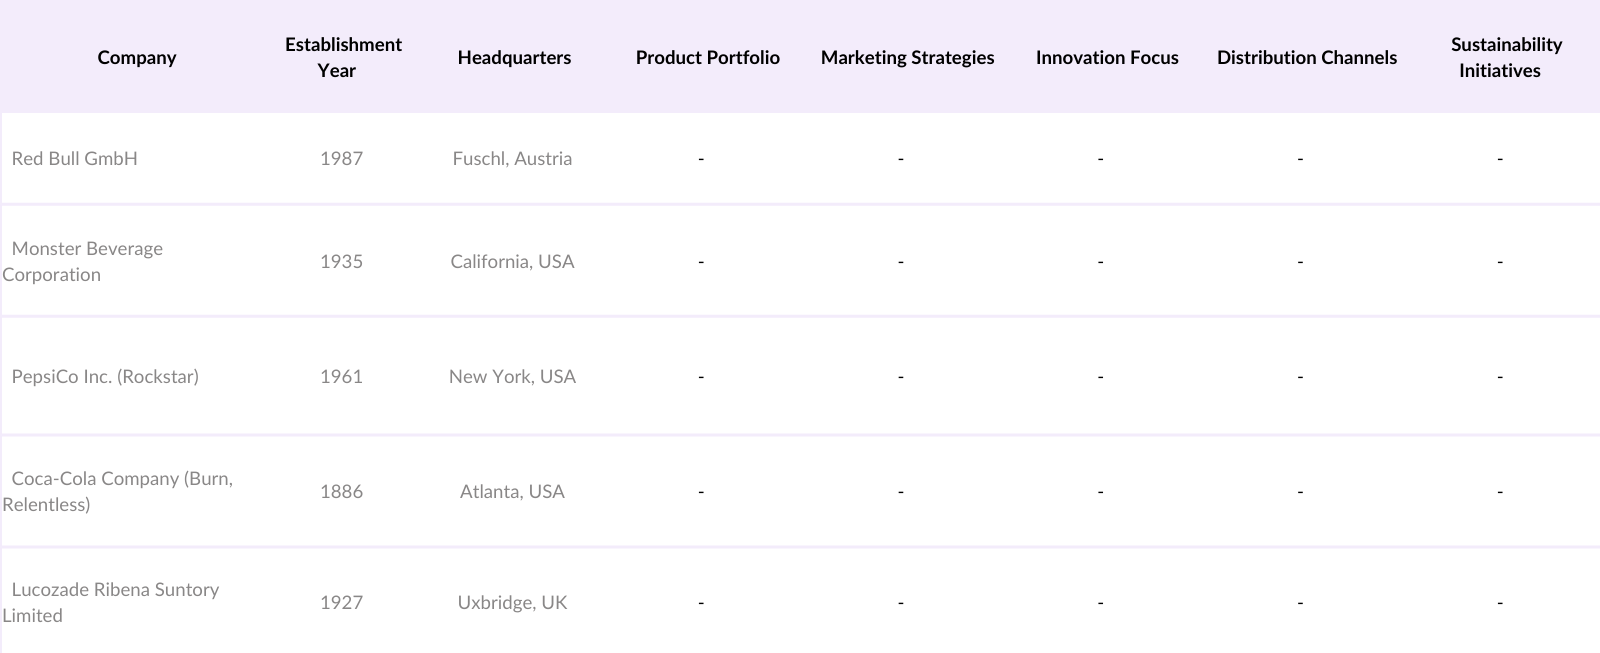The width and height of the screenshot is (1600, 653).
Task: Select the Lucozade Ribena Suntory Limited cell
Action: [114, 602]
